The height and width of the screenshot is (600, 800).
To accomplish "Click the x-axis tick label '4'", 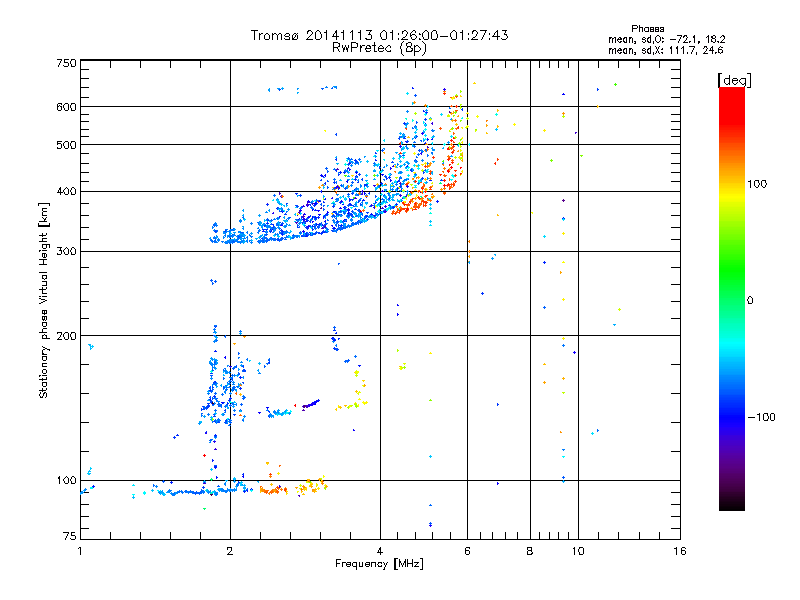I will [380, 551].
